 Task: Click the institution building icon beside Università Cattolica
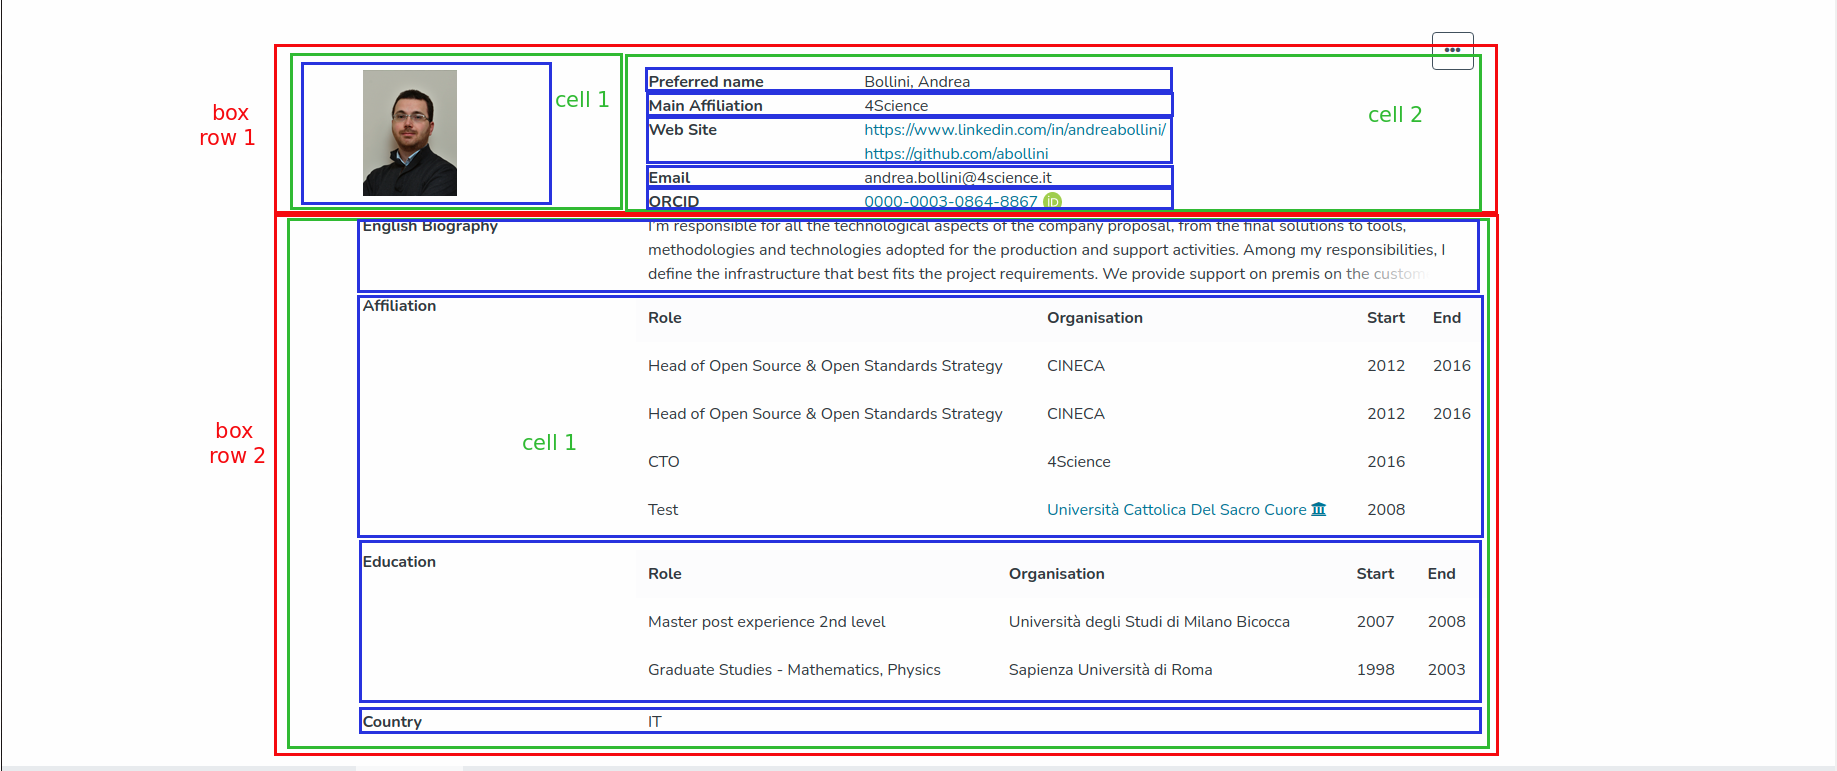click(1318, 509)
